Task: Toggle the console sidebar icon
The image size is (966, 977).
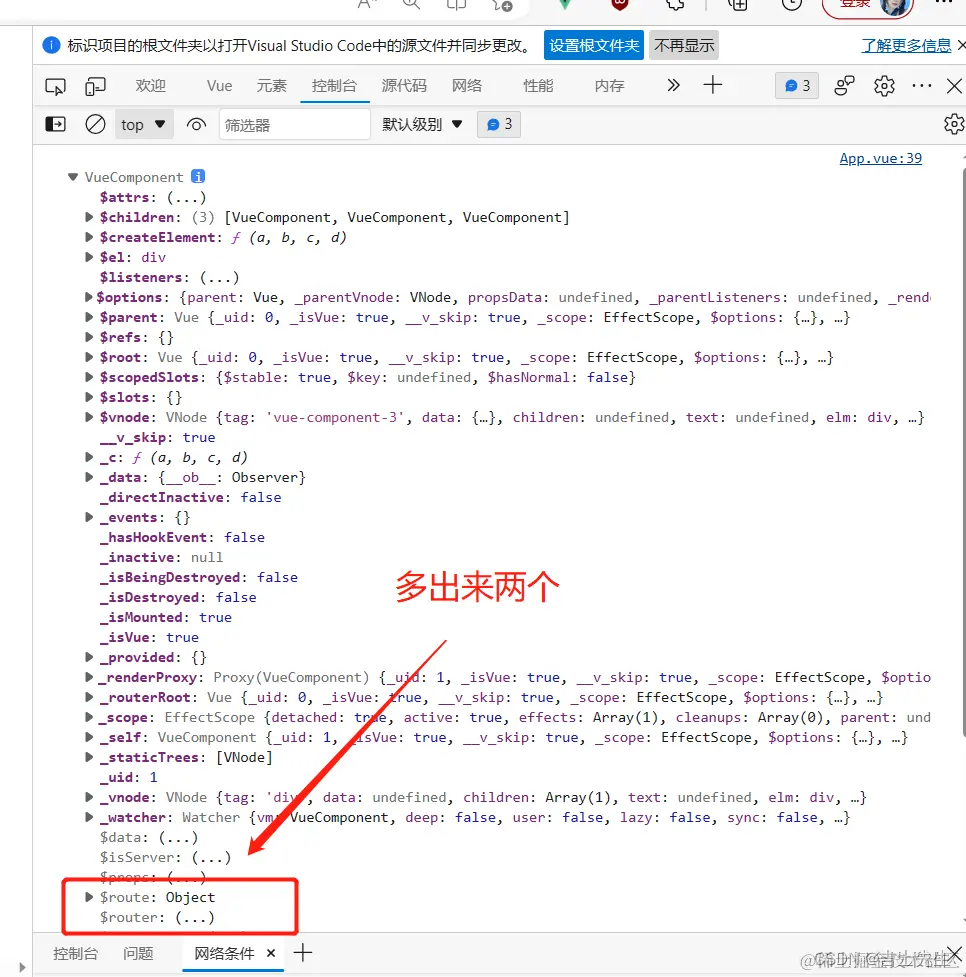Action: pyautogui.click(x=55, y=125)
